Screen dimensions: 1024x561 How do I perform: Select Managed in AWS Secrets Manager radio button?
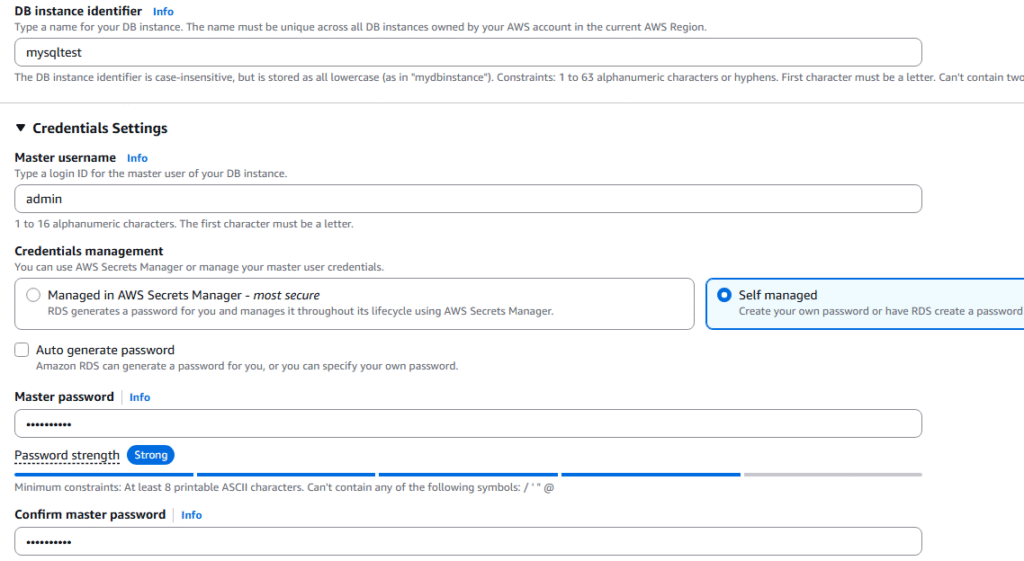[x=33, y=295]
